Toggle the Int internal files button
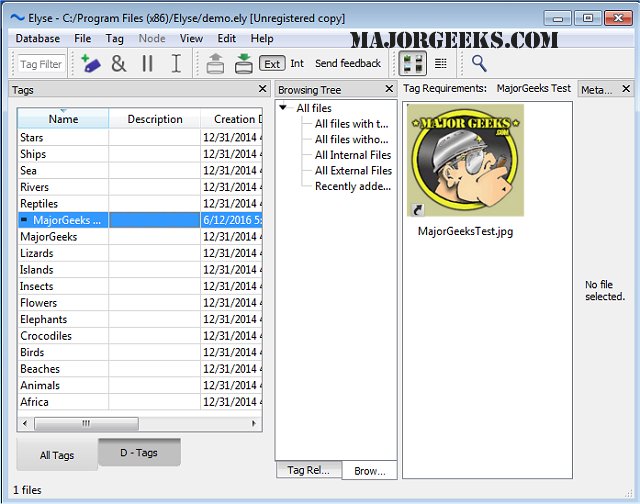The width and height of the screenshot is (640, 504). click(297, 64)
